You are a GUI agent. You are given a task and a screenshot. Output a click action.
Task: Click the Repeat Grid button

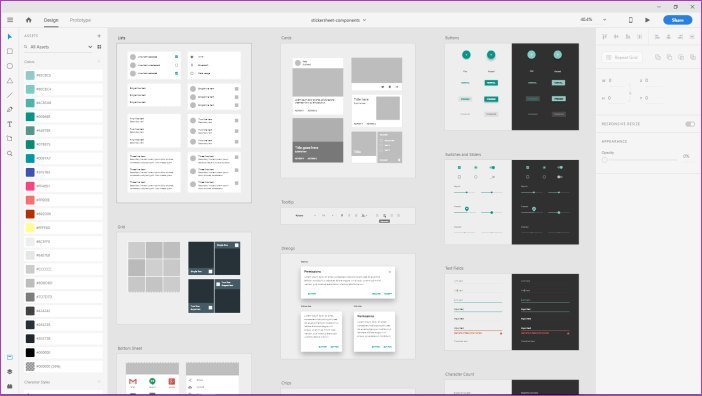tap(622, 57)
